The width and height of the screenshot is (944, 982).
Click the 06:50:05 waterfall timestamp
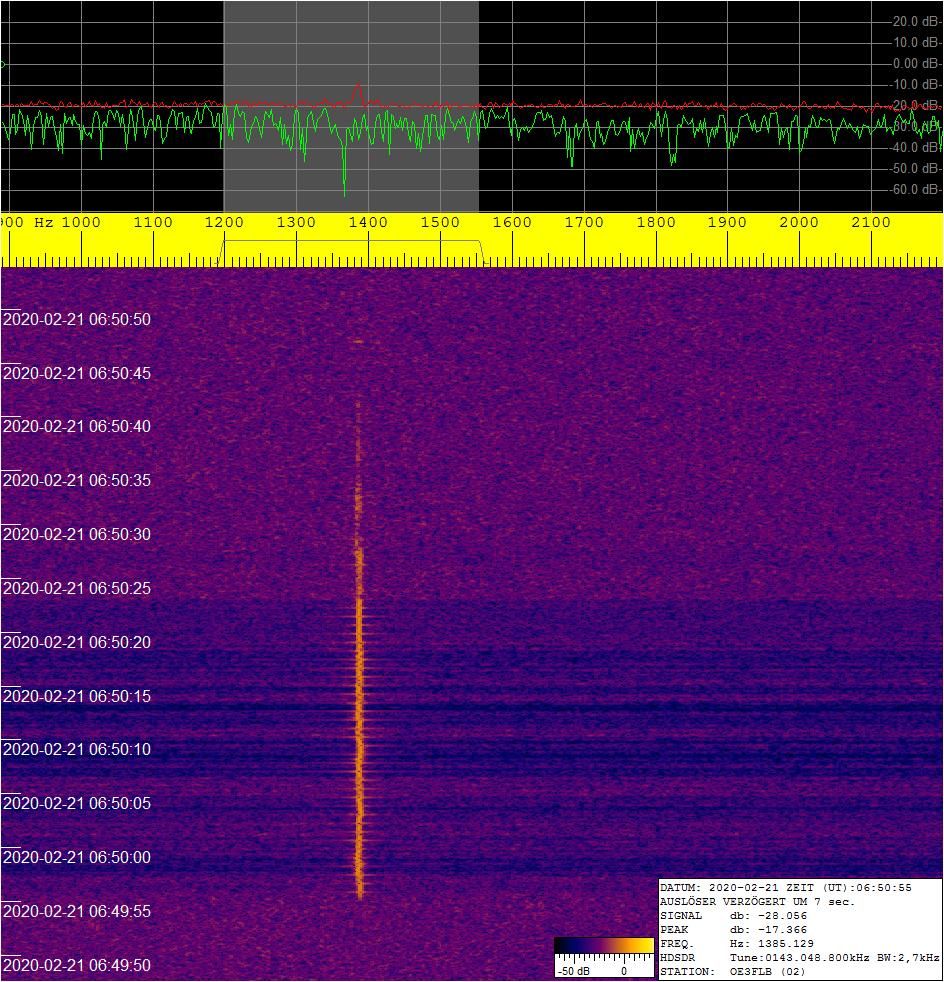tap(77, 804)
